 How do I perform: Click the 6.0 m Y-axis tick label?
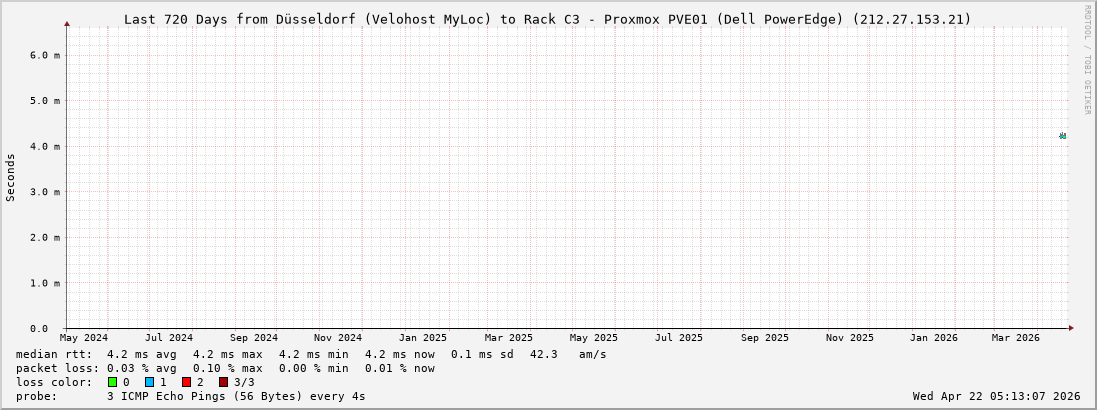click(44, 55)
